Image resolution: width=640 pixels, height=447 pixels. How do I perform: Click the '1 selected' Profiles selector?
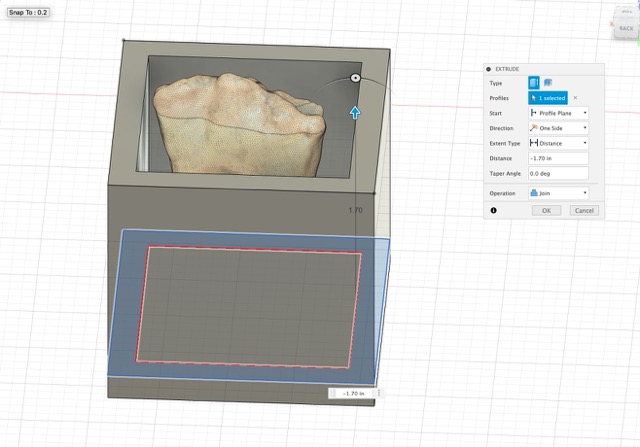(548, 98)
